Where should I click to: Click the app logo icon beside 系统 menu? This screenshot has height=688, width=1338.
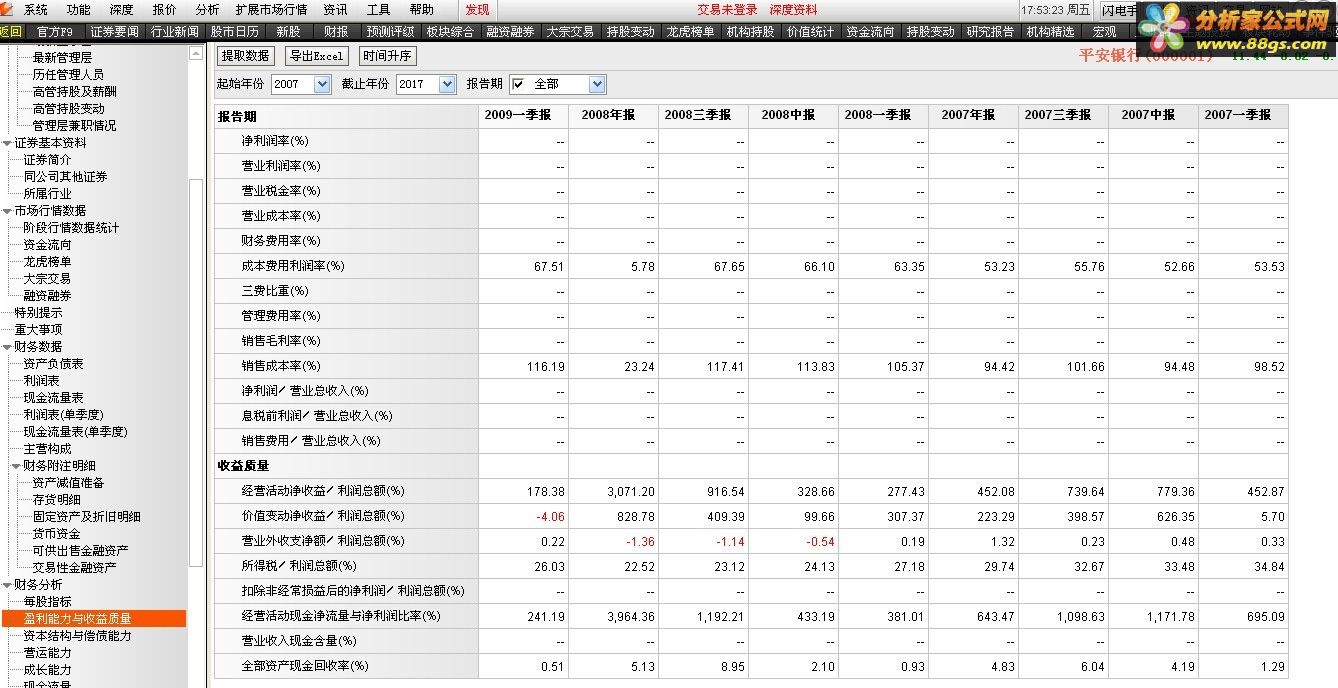click(x=7, y=9)
